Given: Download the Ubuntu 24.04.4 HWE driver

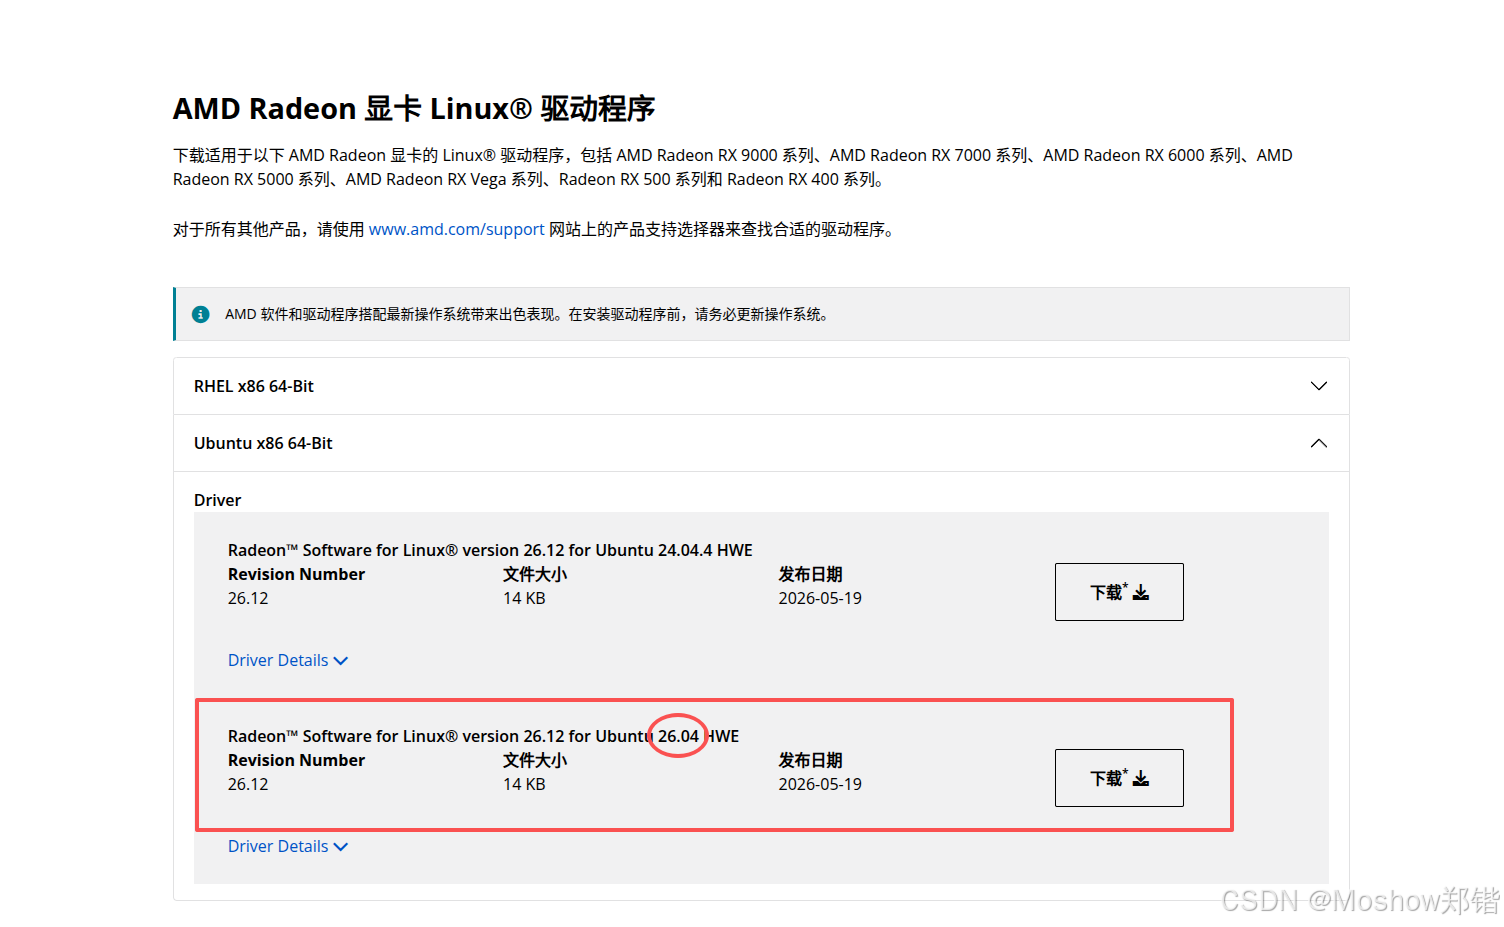Looking at the screenshot, I should point(1119,592).
